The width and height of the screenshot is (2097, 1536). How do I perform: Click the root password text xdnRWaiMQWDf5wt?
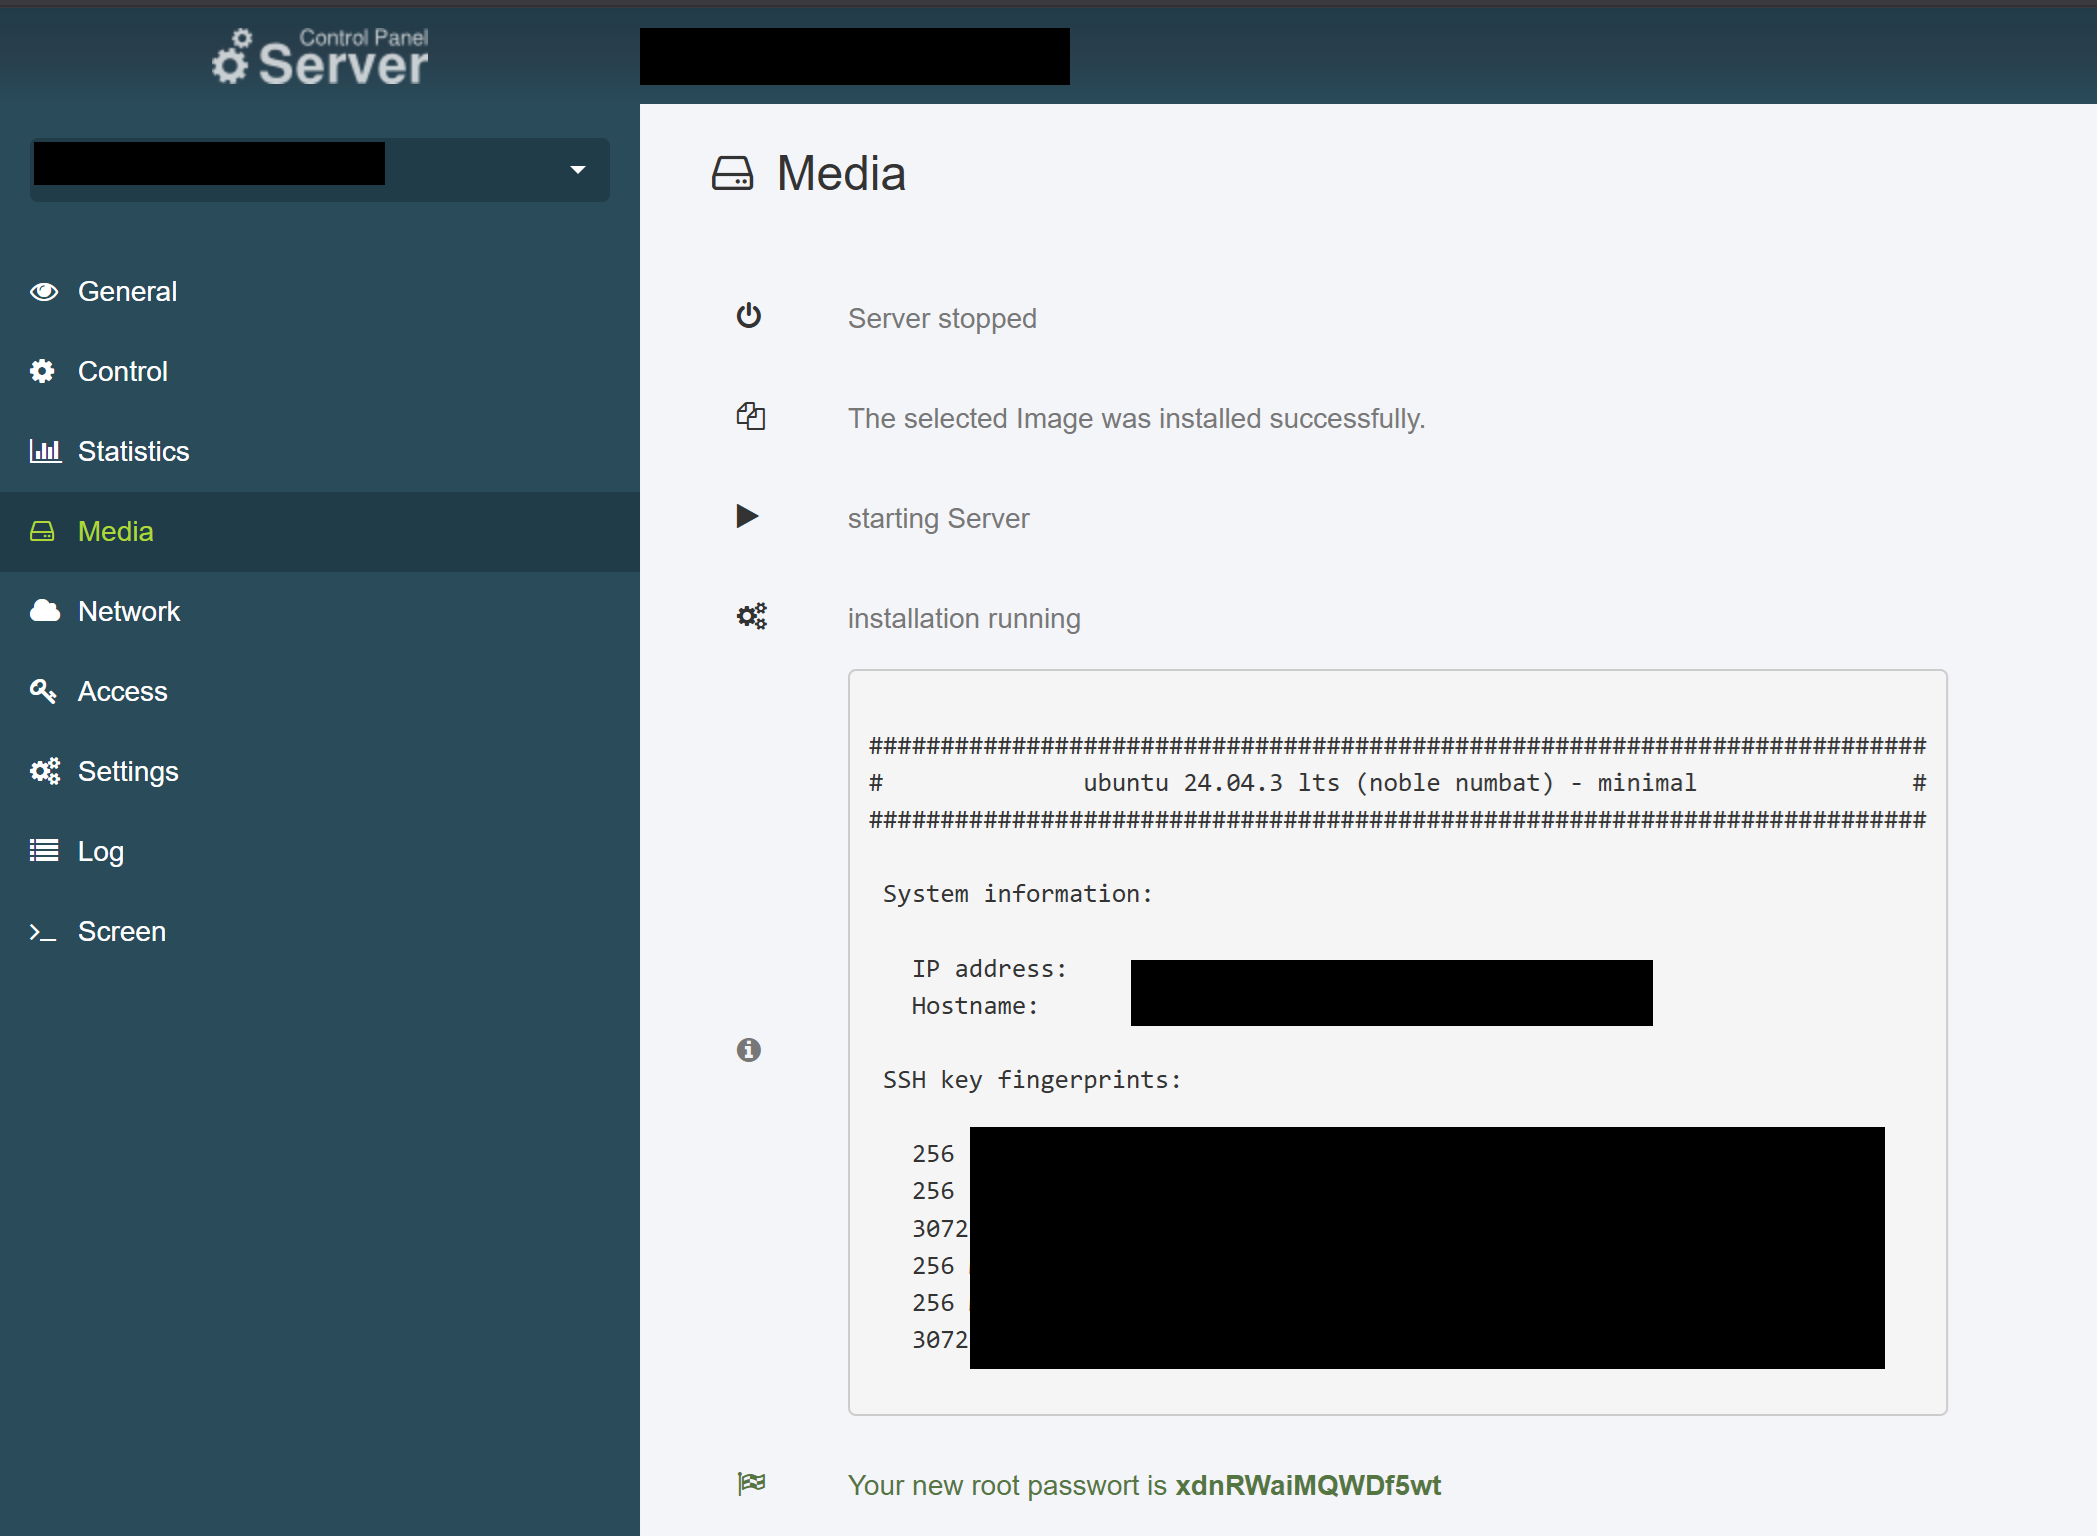point(1308,1485)
